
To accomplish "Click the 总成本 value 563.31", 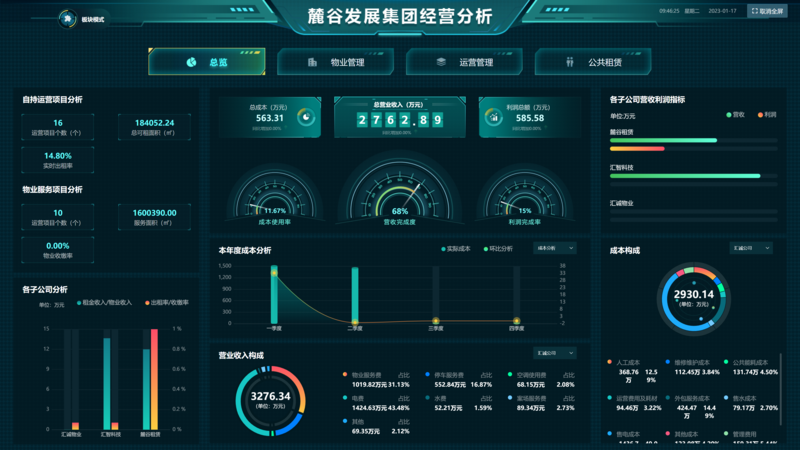I will point(269,118).
